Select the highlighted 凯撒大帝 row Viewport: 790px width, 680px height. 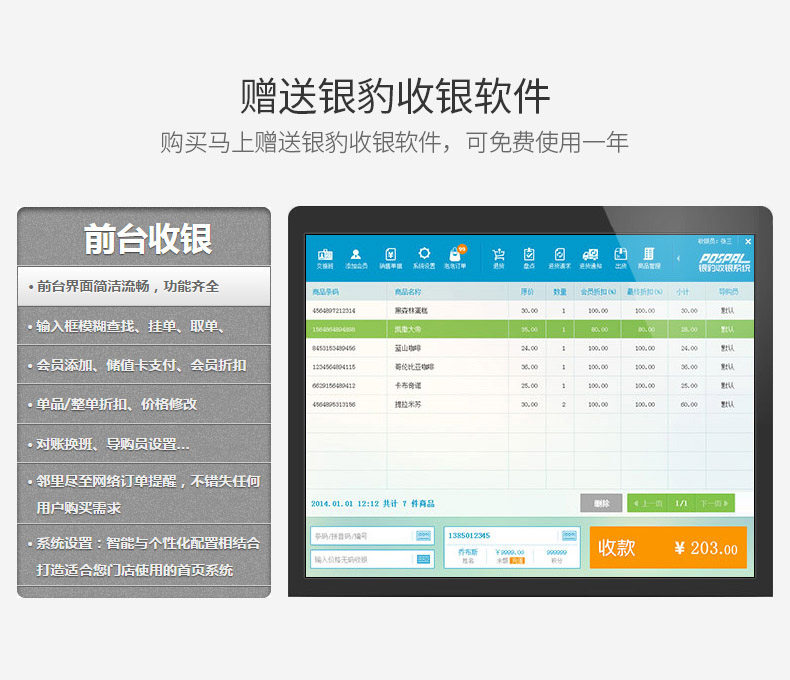pos(530,329)
